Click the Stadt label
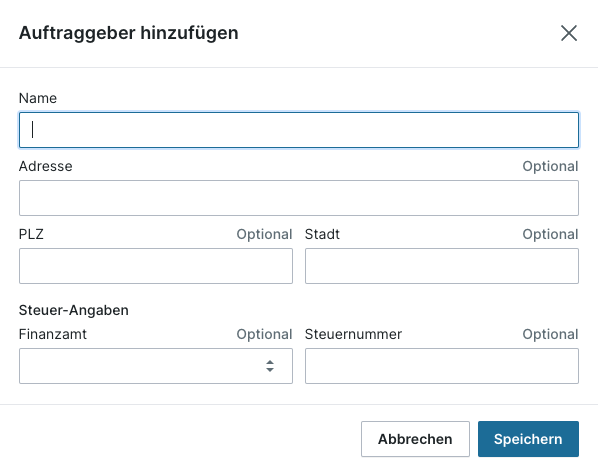This screenshot has width=598, height=472. point(322,234)
